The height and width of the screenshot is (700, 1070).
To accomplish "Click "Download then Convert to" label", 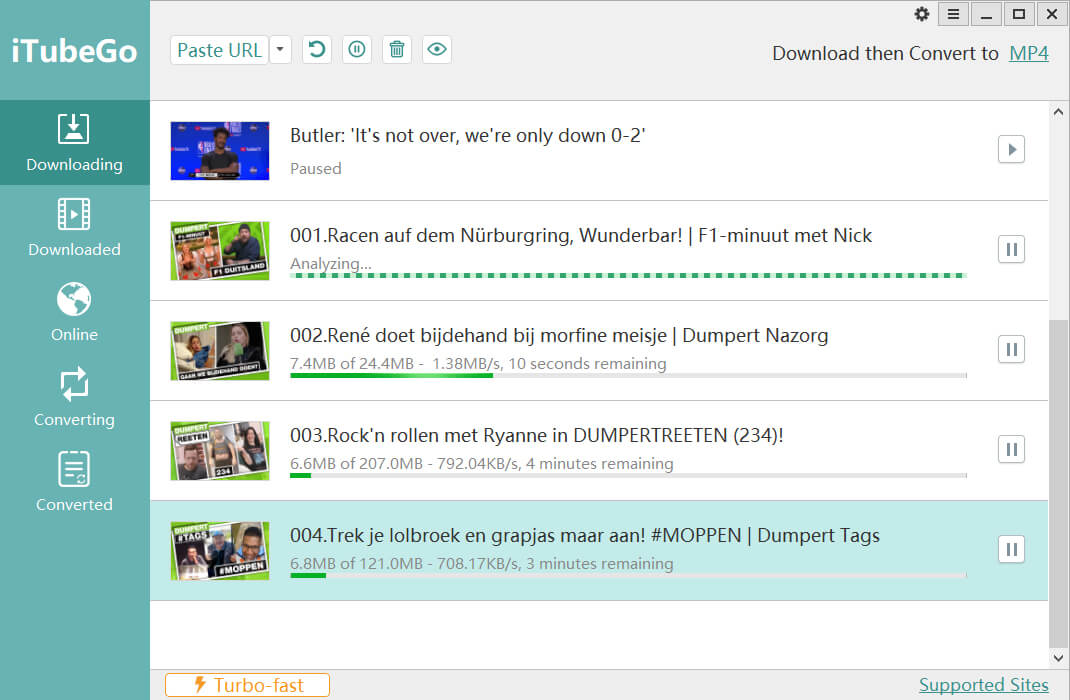I will [885, 53].
